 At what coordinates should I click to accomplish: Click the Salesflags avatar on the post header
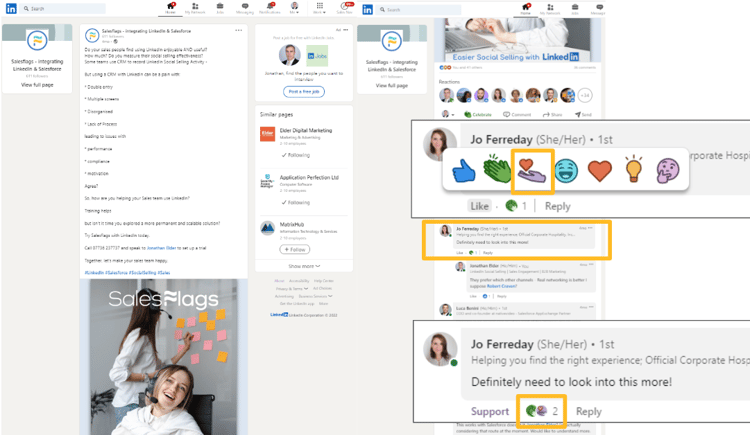92,35
